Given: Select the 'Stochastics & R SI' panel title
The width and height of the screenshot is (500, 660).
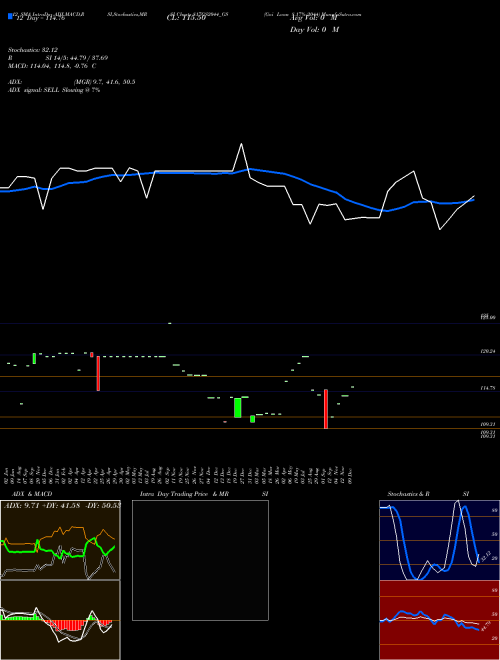Looking at the screenshot, I should [428, 494].
